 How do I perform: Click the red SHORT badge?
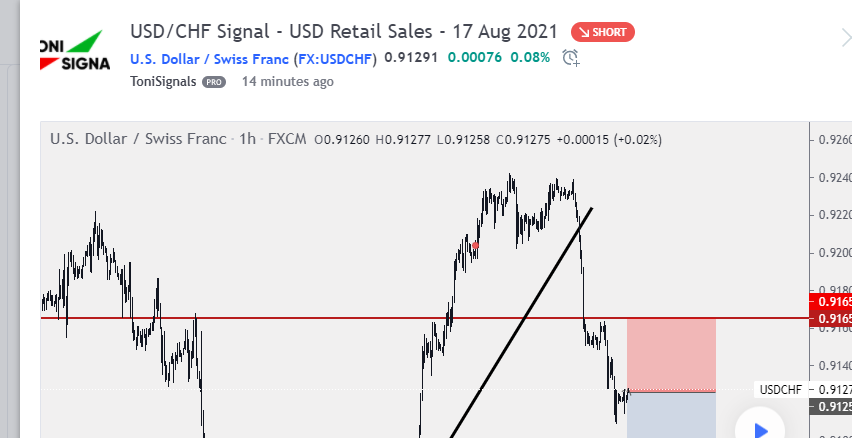pyautogui.click(x=603, y=32)
